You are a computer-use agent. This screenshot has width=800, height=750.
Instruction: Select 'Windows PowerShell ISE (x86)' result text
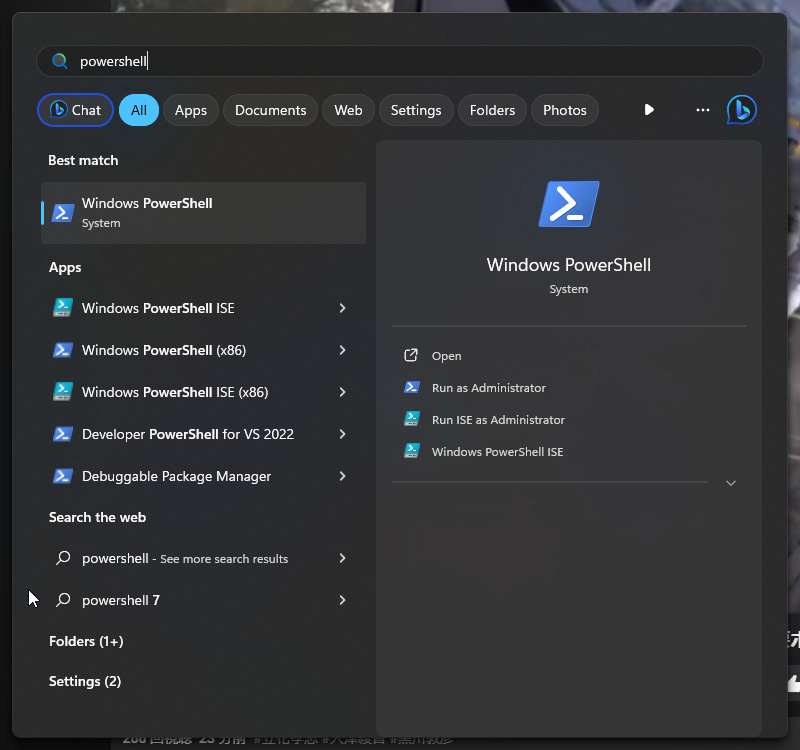[x=175, y=392]
